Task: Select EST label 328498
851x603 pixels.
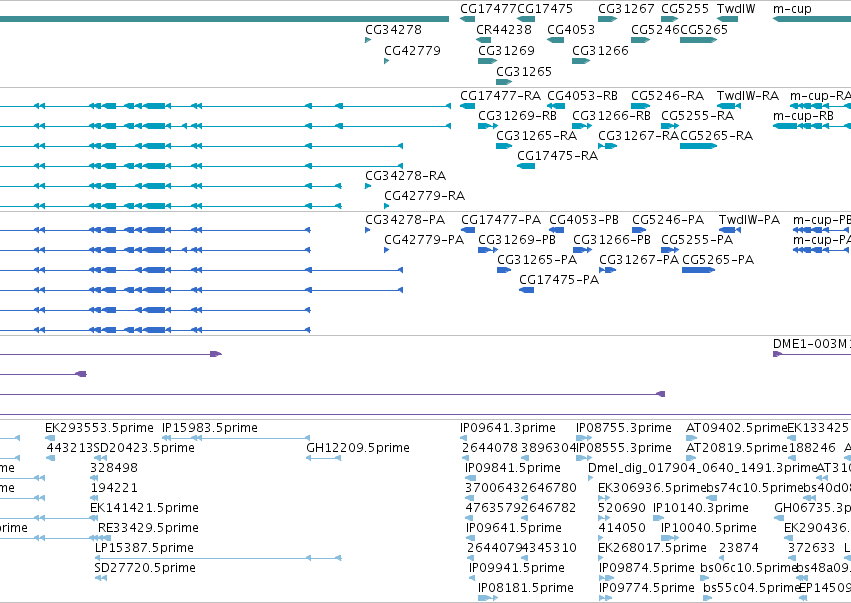Action: 114,468
